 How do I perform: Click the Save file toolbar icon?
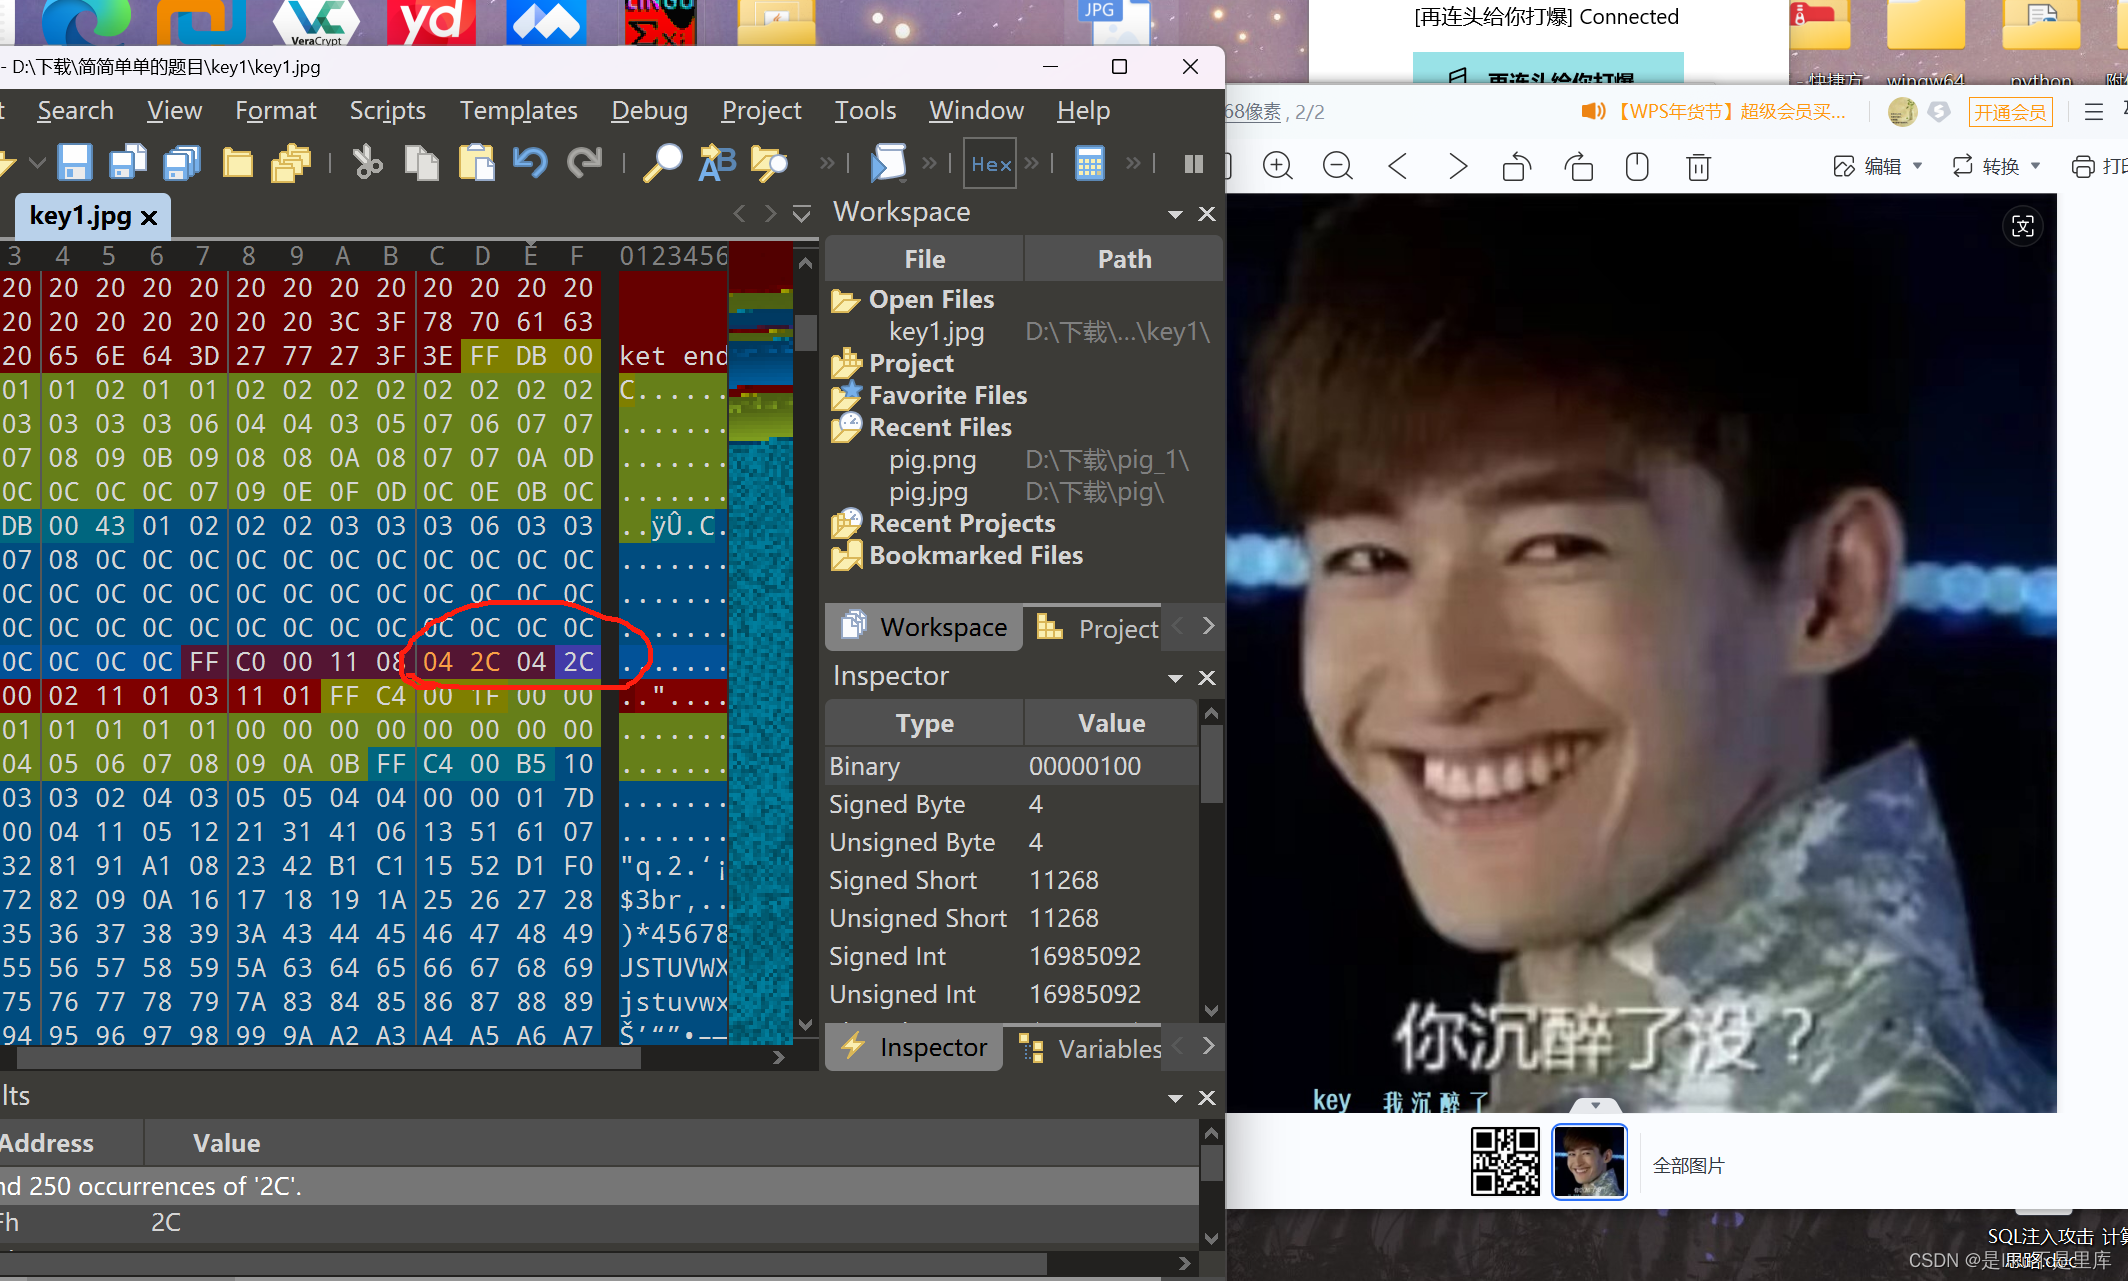tap(75, 163)
